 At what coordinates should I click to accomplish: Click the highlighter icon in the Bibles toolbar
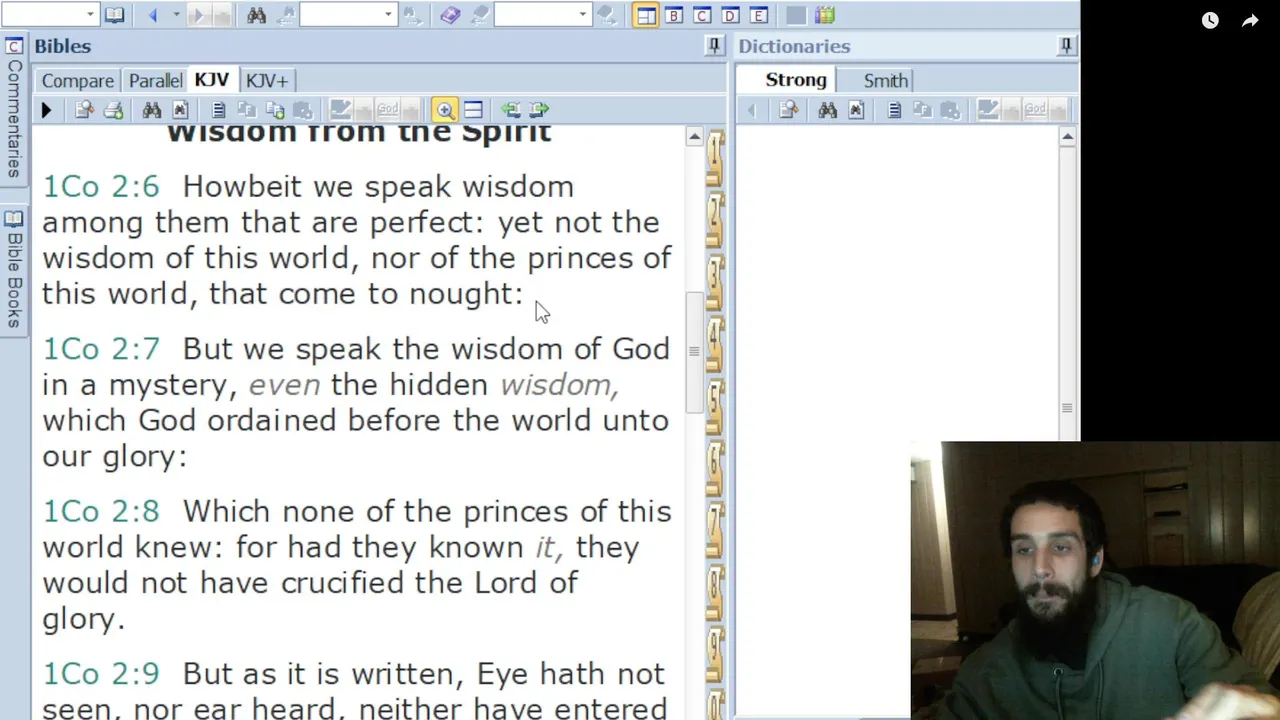click(x=340, y=110)
